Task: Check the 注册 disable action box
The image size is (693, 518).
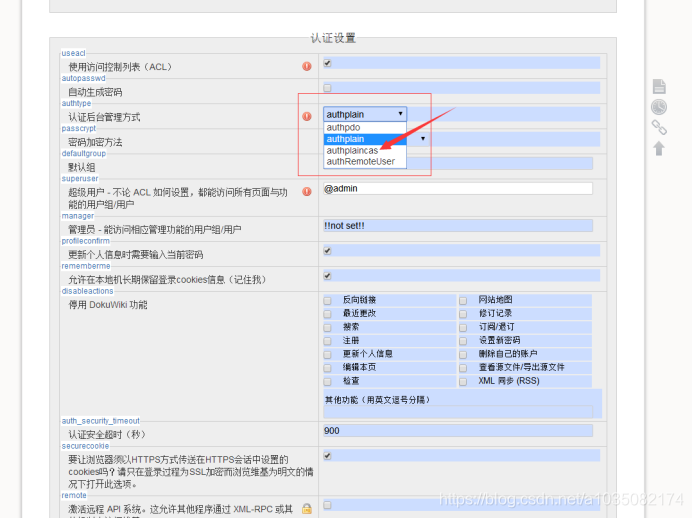Action: click(x=327, y=341)
